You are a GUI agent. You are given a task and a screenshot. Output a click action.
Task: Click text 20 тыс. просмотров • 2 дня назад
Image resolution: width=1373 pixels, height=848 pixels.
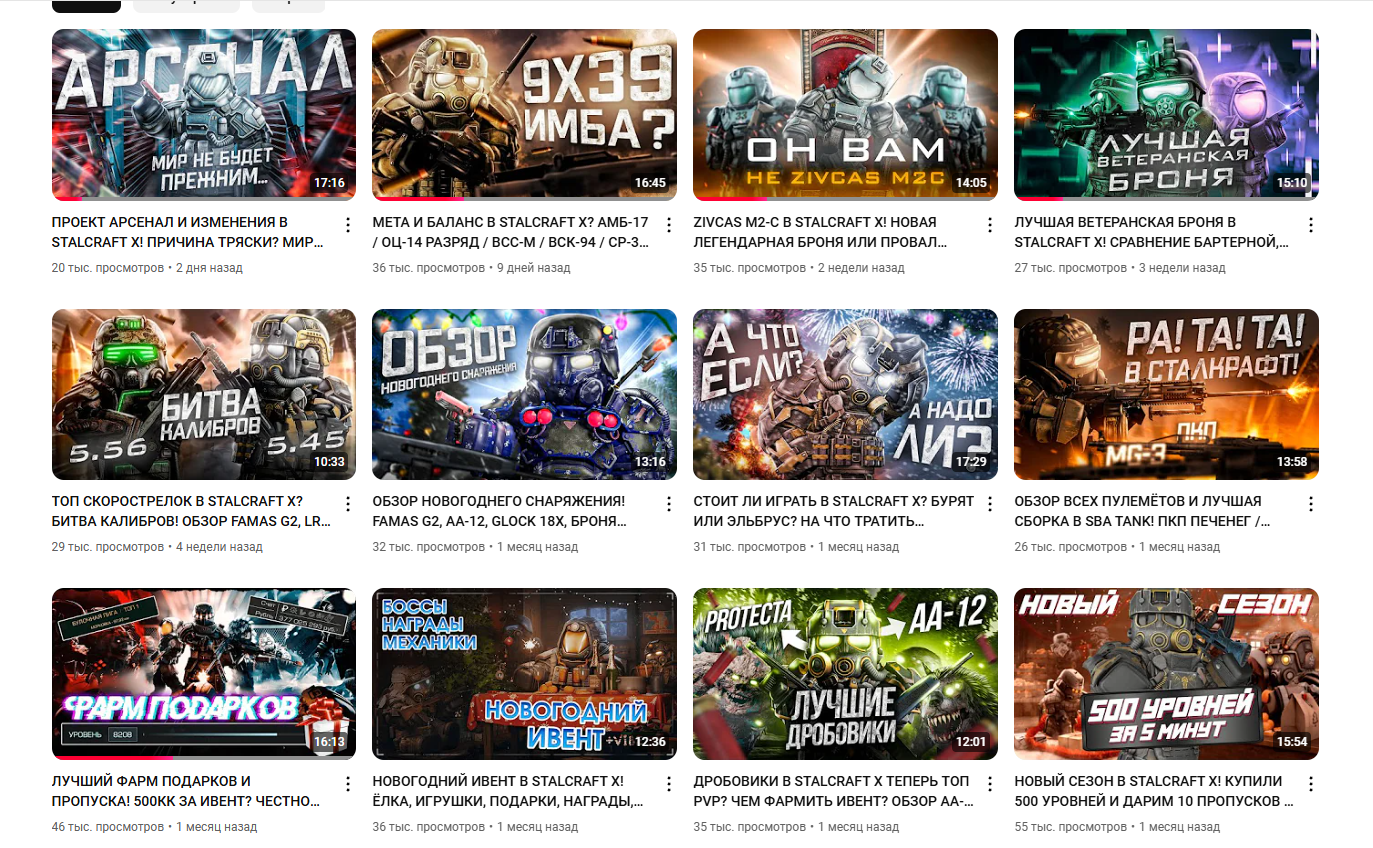click(x=147, y=268)
